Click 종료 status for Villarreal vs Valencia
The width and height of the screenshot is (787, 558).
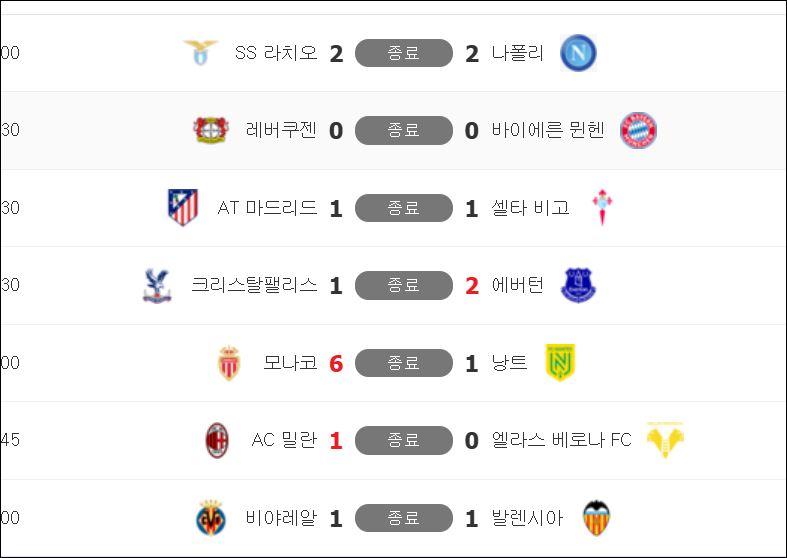(x=404, y=518)
